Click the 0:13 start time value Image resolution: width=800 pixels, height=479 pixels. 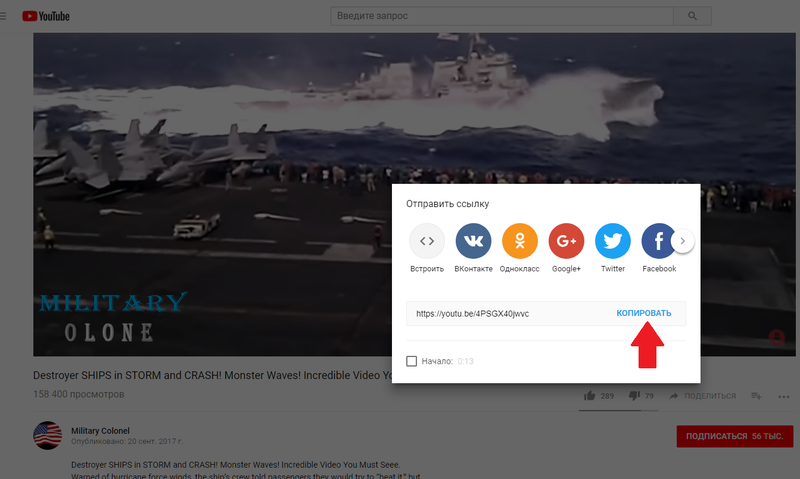tap(465, 361)
